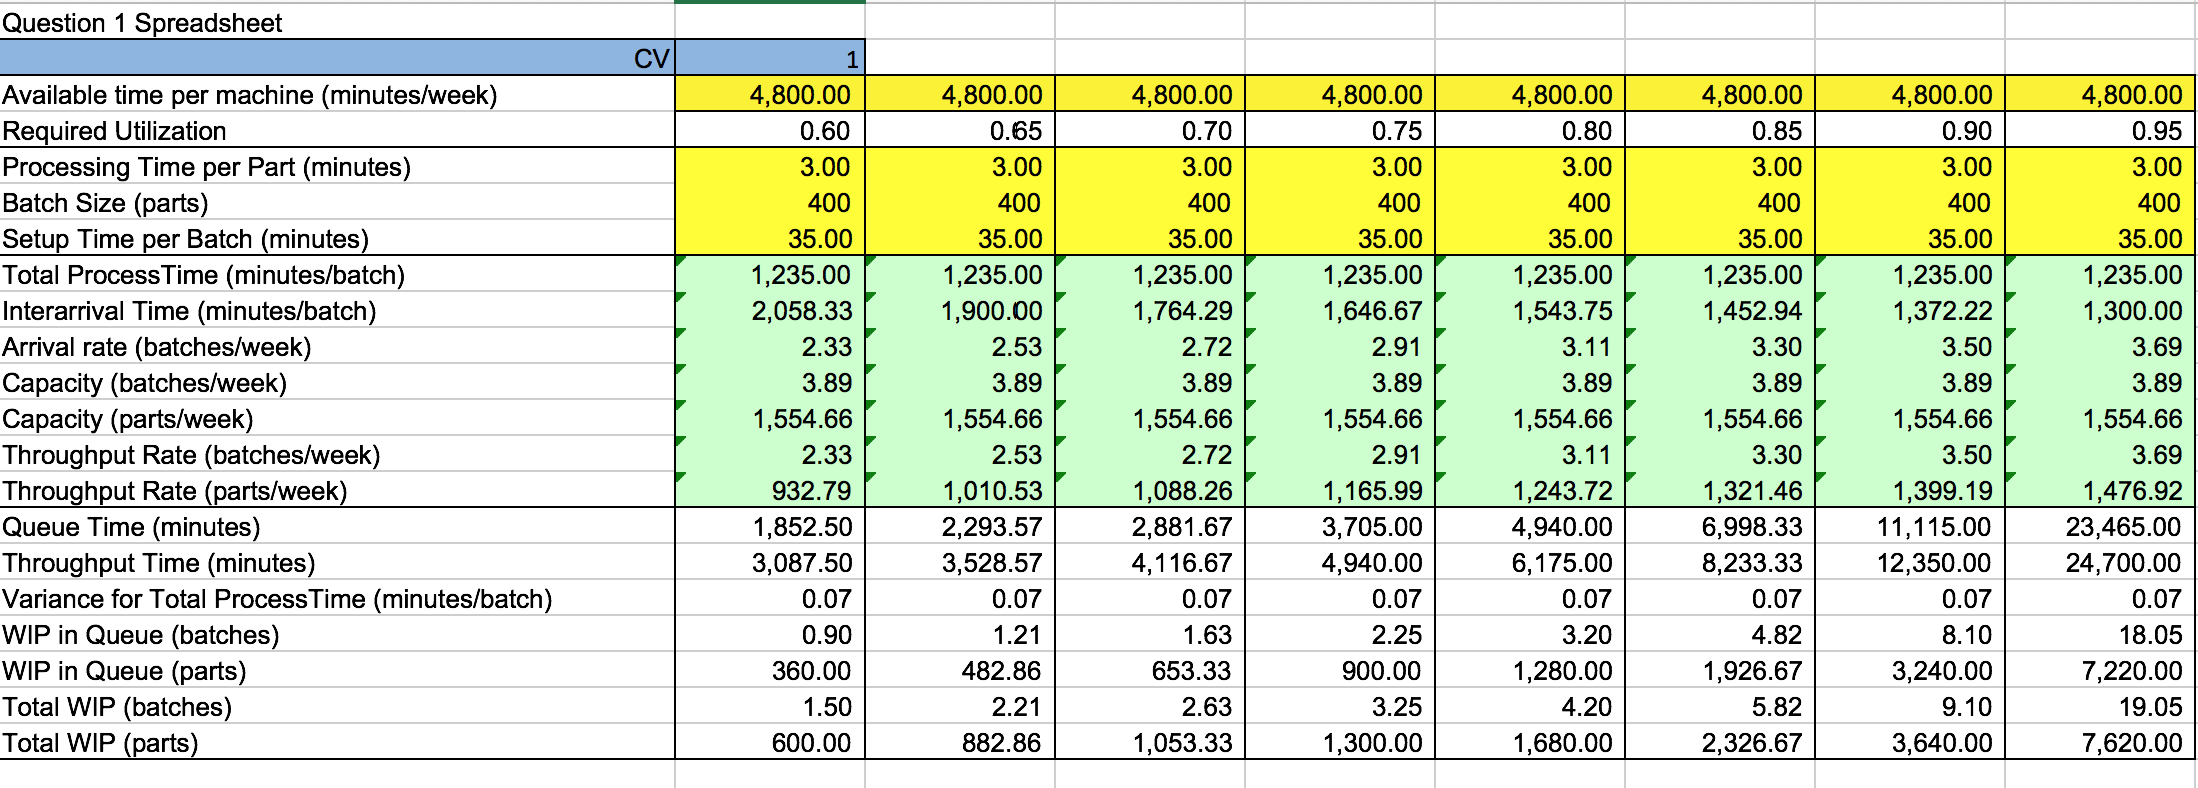Click Interarrival Time value 1,646.67
The height and width of the screenshot is (788, 2198).
(1372, 311)
